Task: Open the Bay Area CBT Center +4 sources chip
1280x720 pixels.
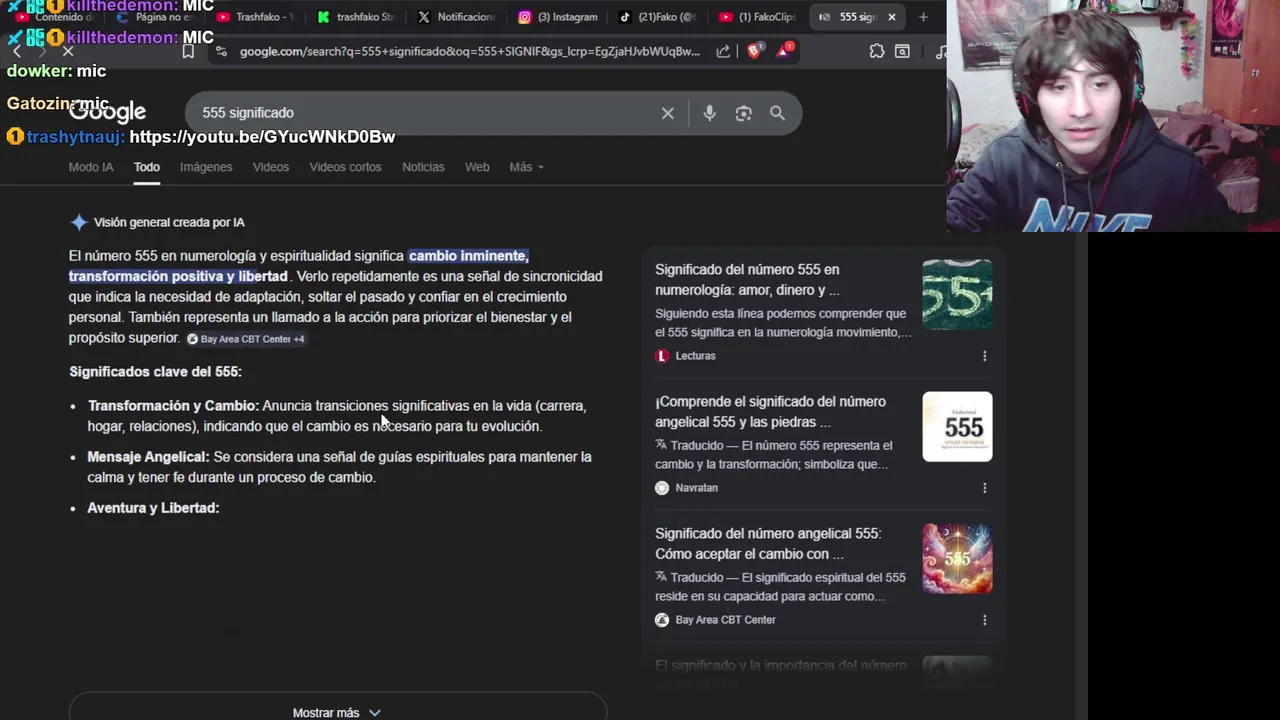Action: pos(246,339)
